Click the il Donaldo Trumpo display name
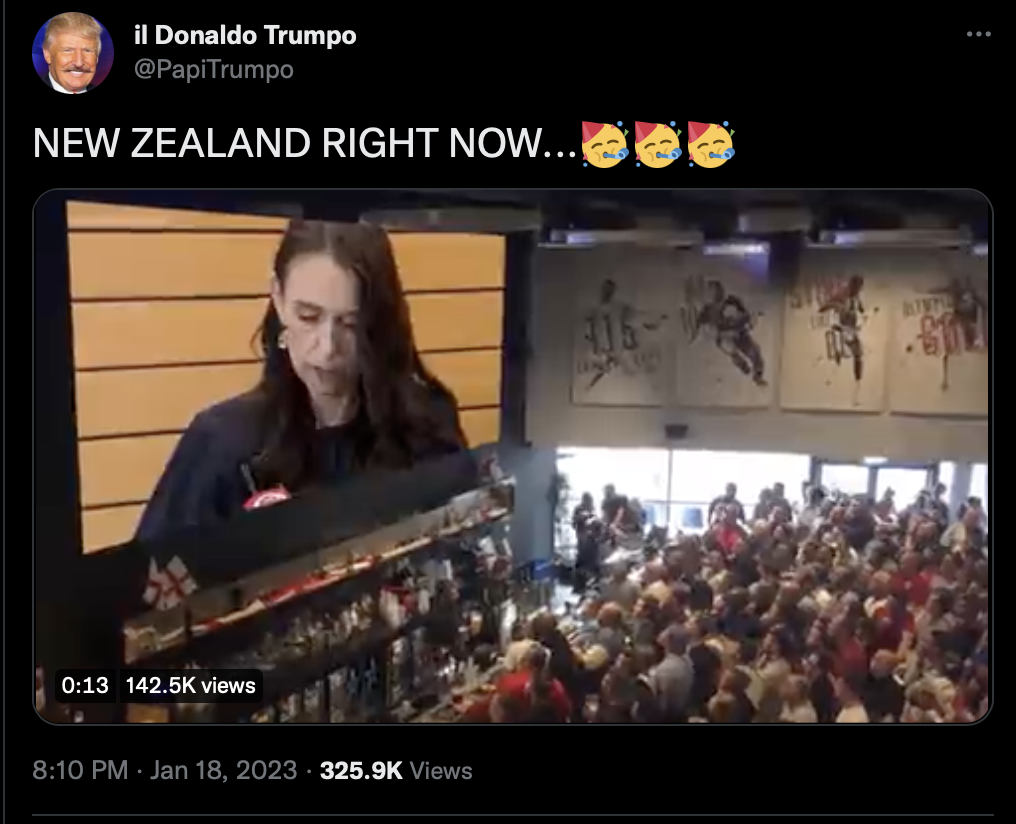 coord(245,35)
